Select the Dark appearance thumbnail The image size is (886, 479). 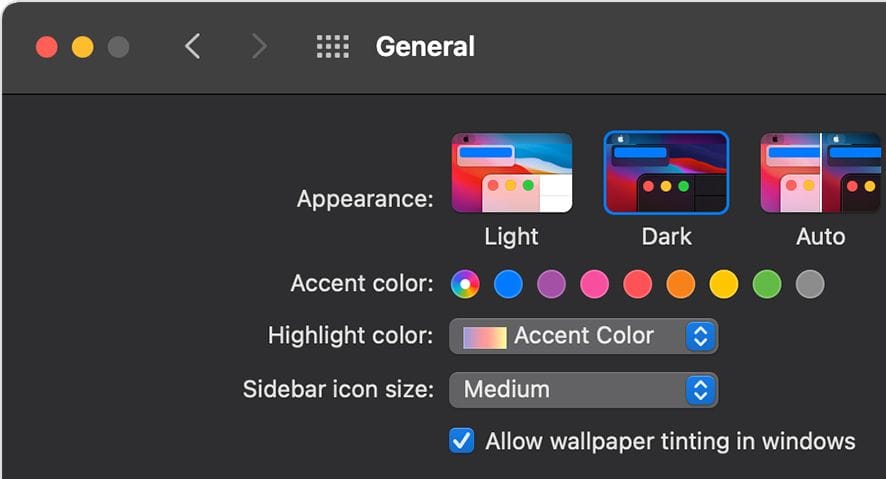coord(666,173)
